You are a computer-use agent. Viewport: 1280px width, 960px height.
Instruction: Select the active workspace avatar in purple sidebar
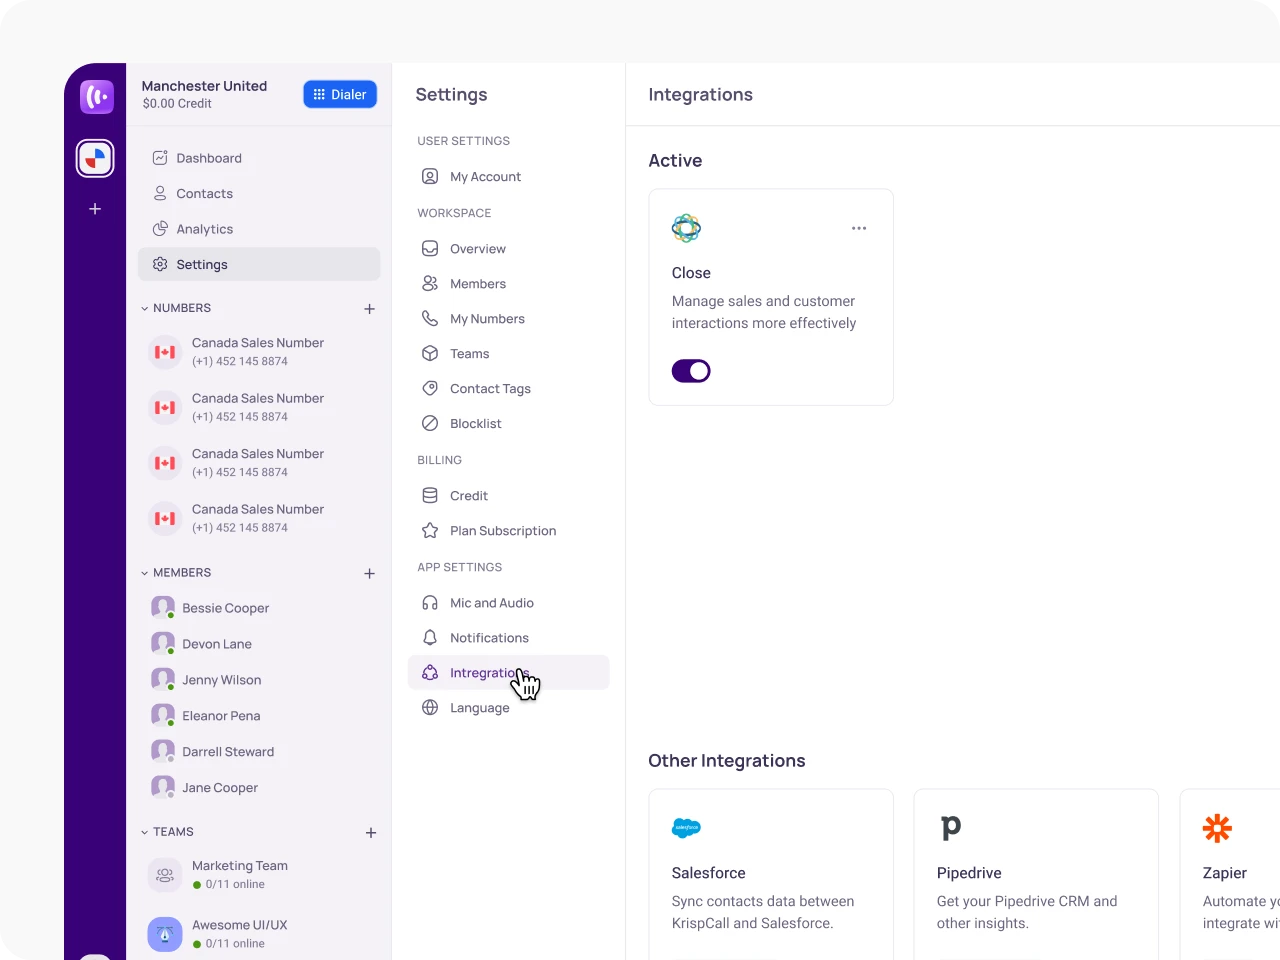pos(95,158)
